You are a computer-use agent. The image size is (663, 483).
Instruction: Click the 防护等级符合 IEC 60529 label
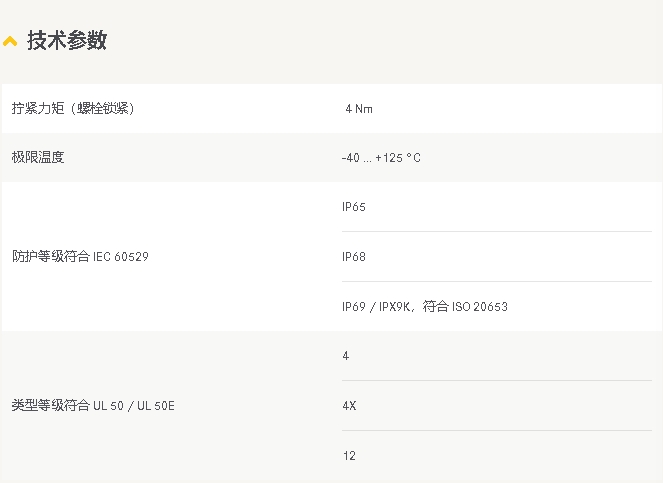point(80,256)
